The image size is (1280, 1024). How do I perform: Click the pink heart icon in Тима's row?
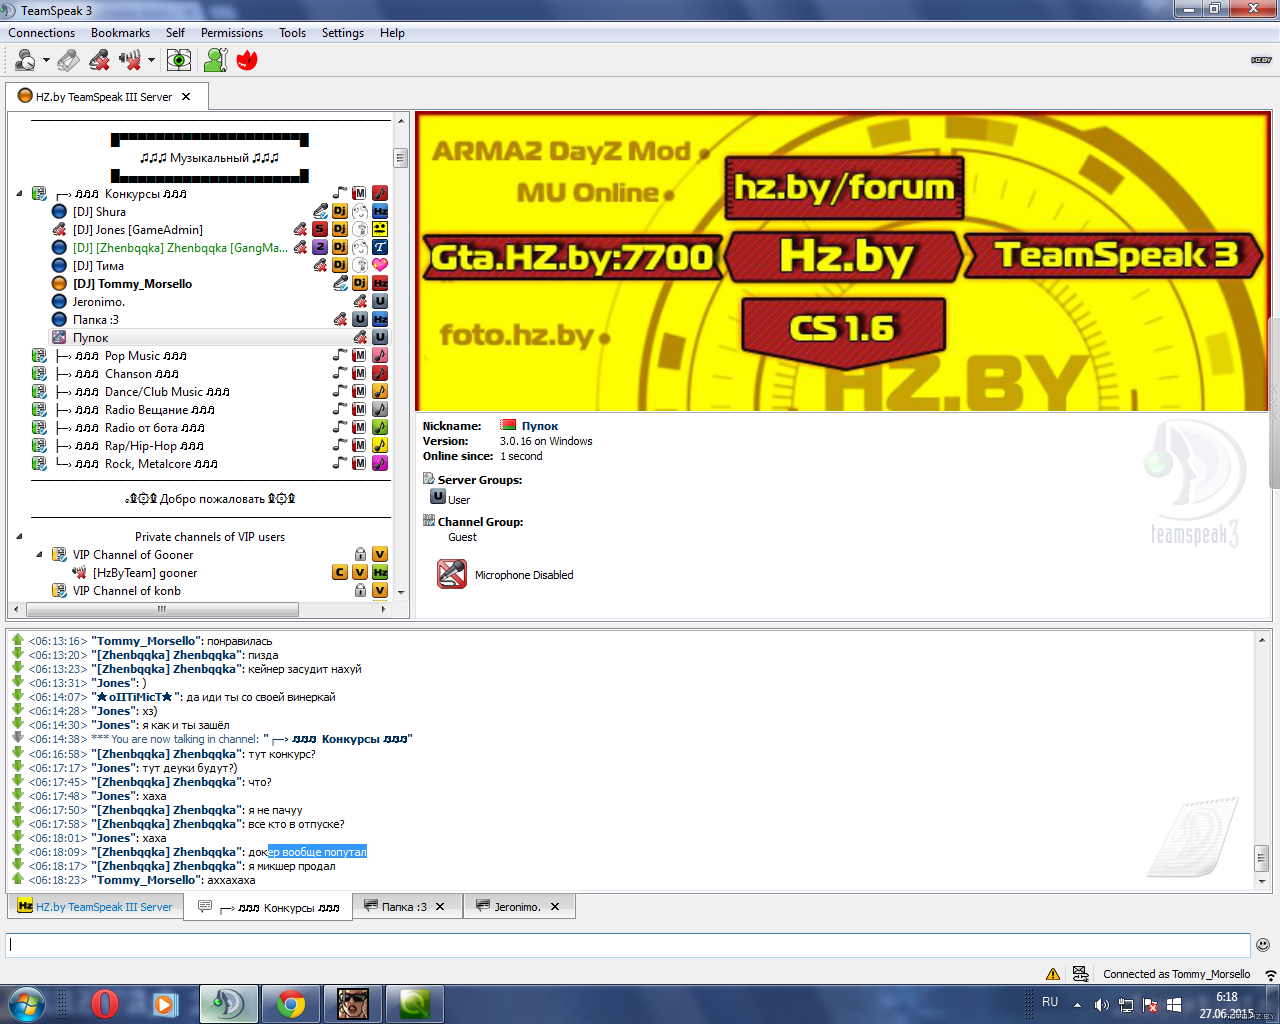(380, 265)
